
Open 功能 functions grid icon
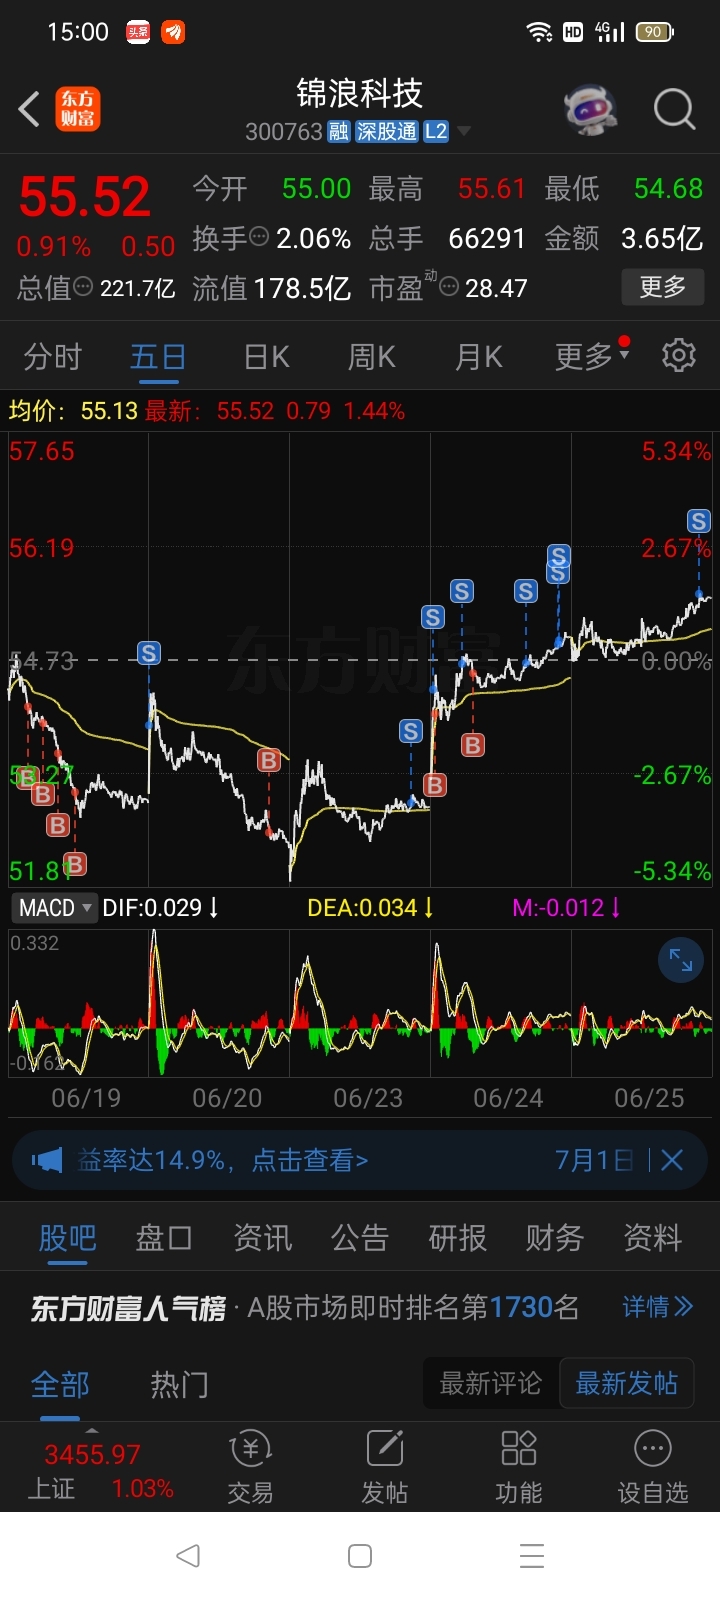click(x=519, y=1467)
